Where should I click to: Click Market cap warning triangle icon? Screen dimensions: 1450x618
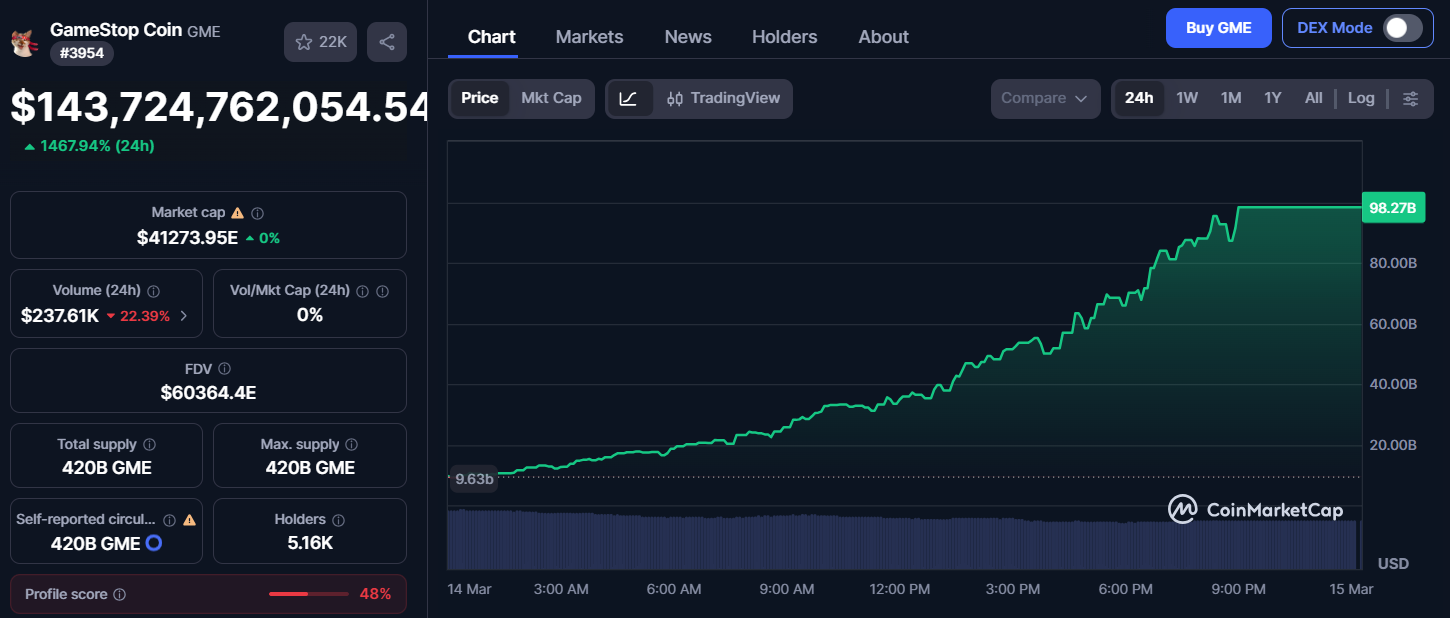tap(237, 213)
